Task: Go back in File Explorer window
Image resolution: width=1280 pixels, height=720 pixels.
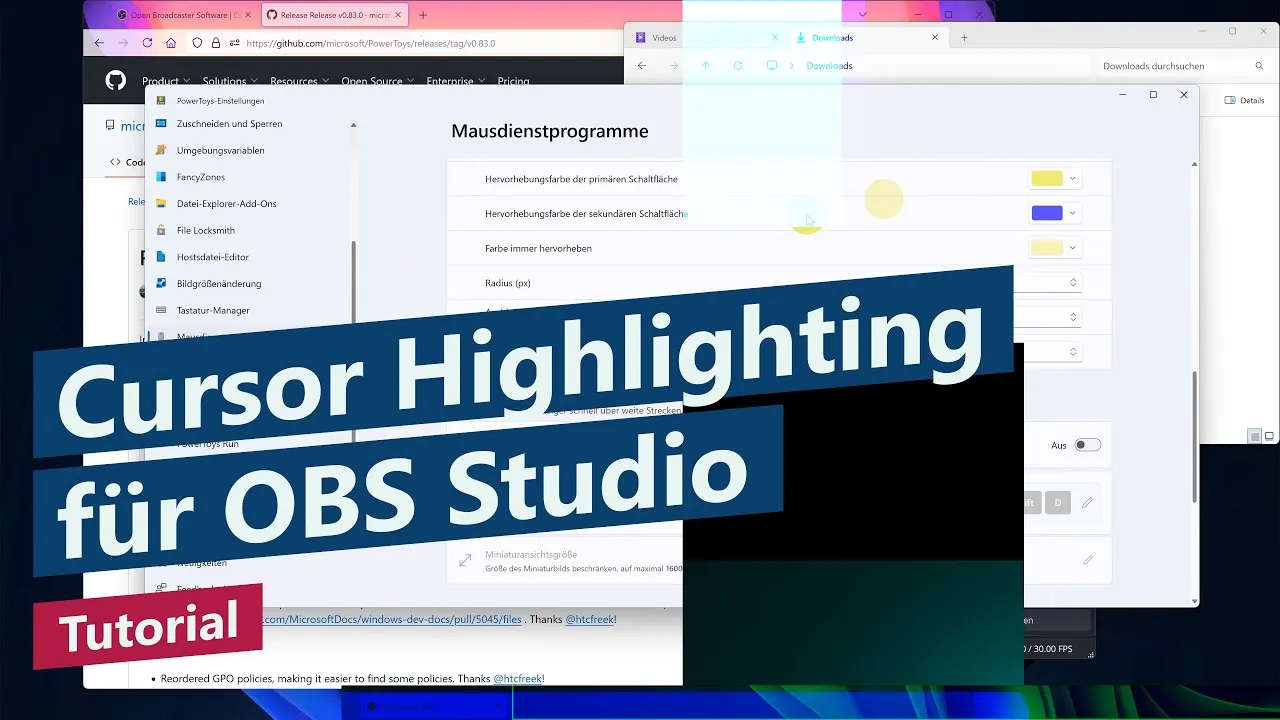Action: (642, 66)
